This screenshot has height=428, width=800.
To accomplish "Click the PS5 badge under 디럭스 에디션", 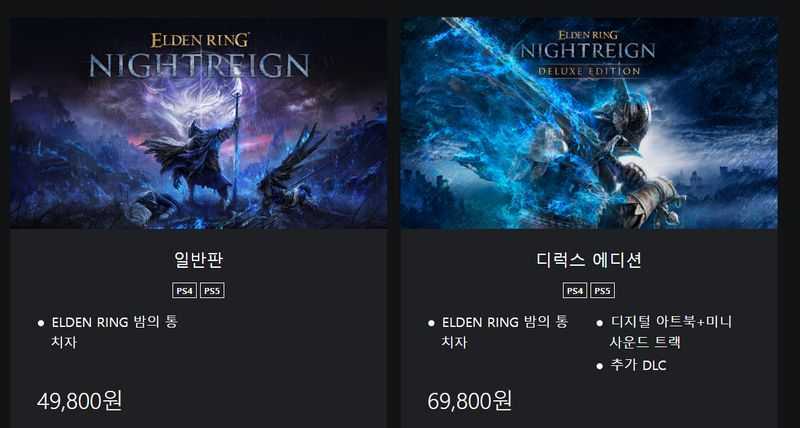I will [x=603, y=291].
